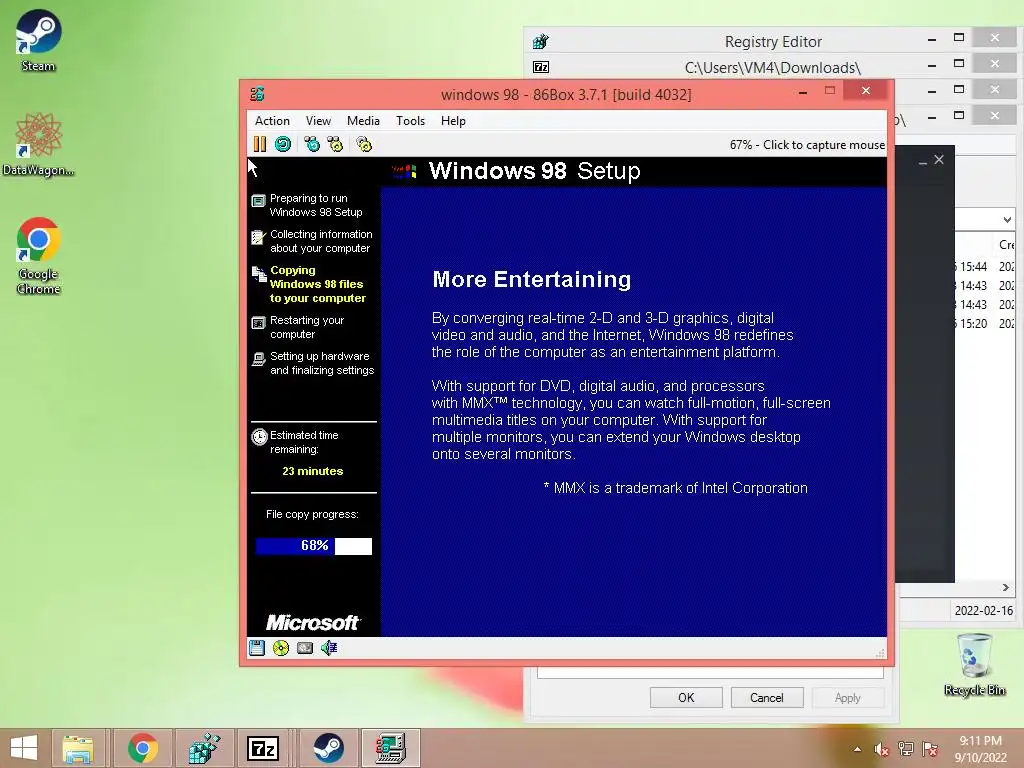Click the floppy disk status bar icon
1024x768 pixels.
pyautogui.click(x=257, y=648)
